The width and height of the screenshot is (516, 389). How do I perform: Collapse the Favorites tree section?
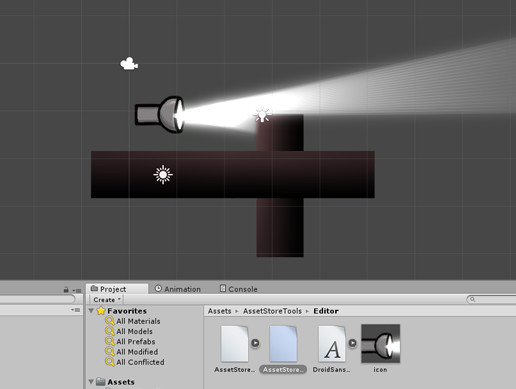(91, 311)
